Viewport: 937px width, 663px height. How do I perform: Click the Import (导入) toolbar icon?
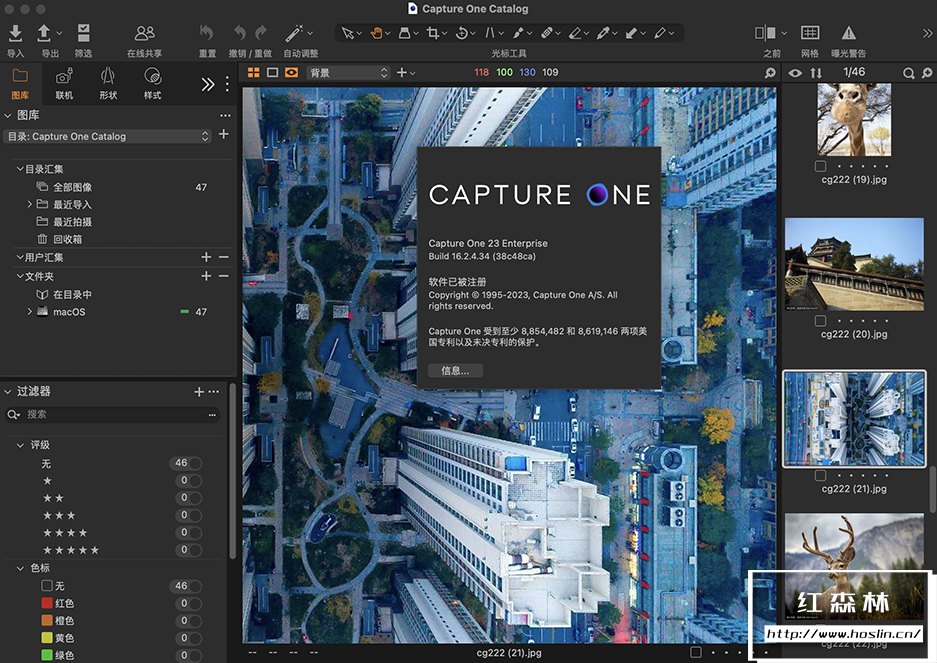(15, 33)
